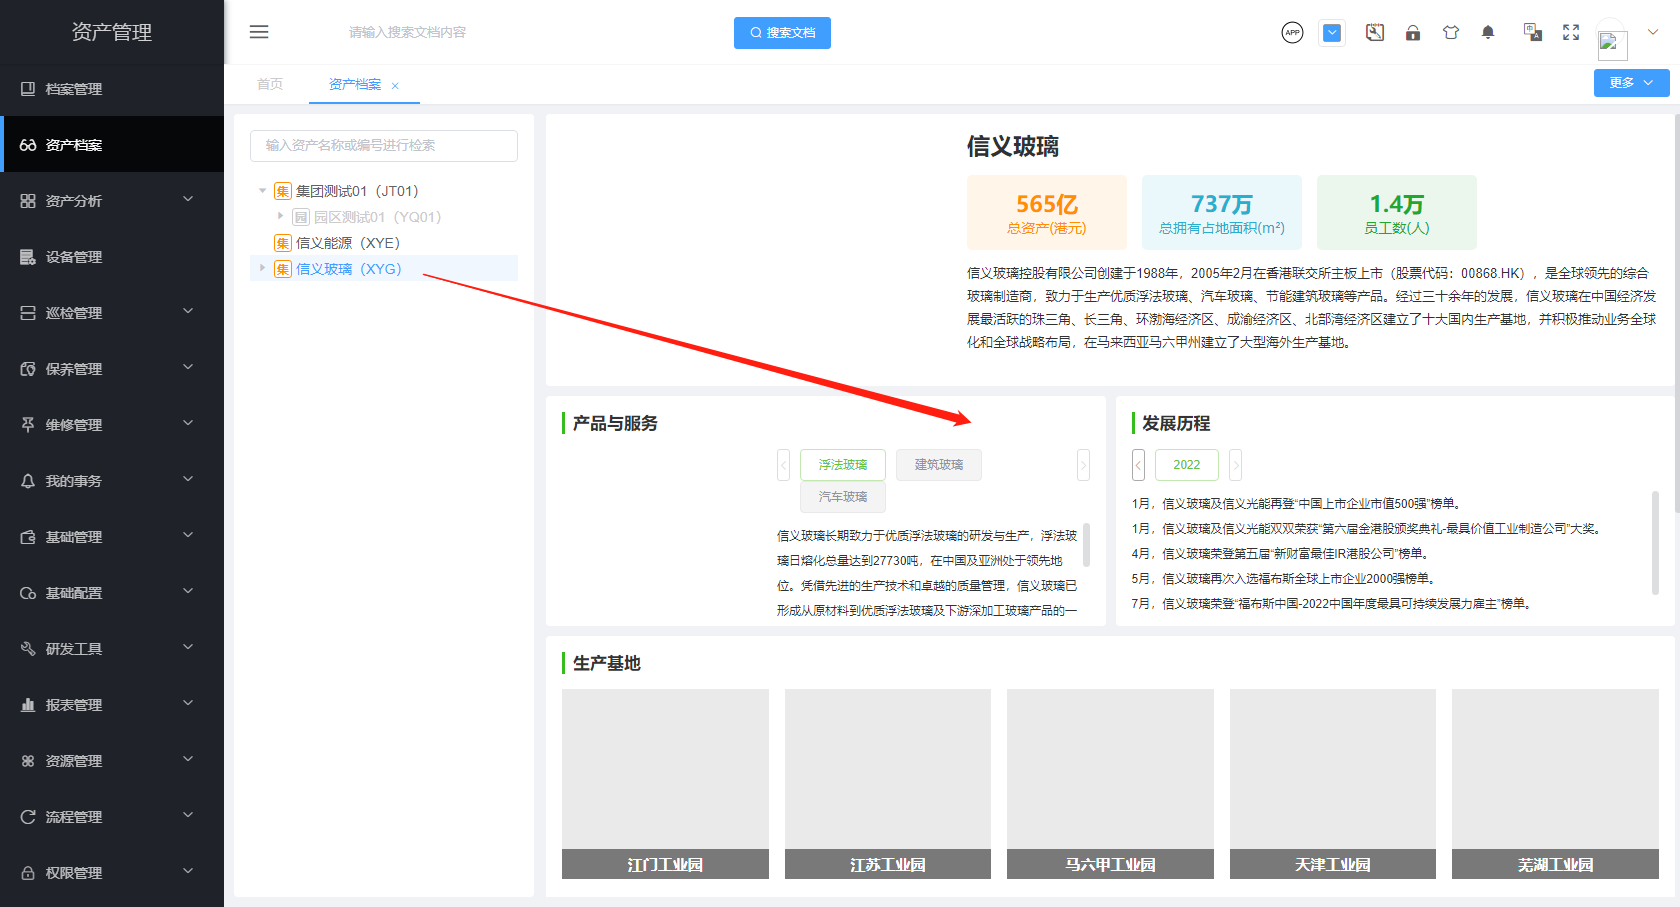Click the lock screen icon

(x=1413, y=33)
